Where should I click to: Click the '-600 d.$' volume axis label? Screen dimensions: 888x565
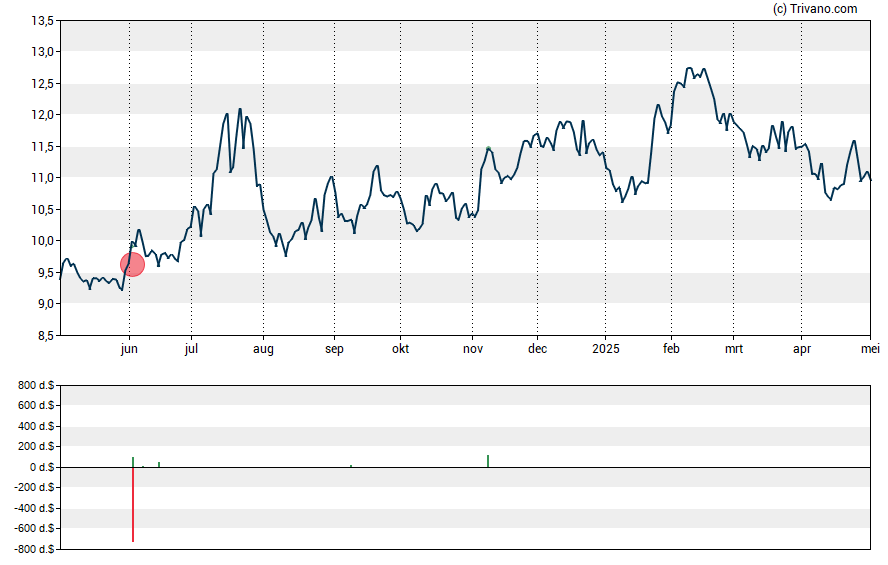35,529
